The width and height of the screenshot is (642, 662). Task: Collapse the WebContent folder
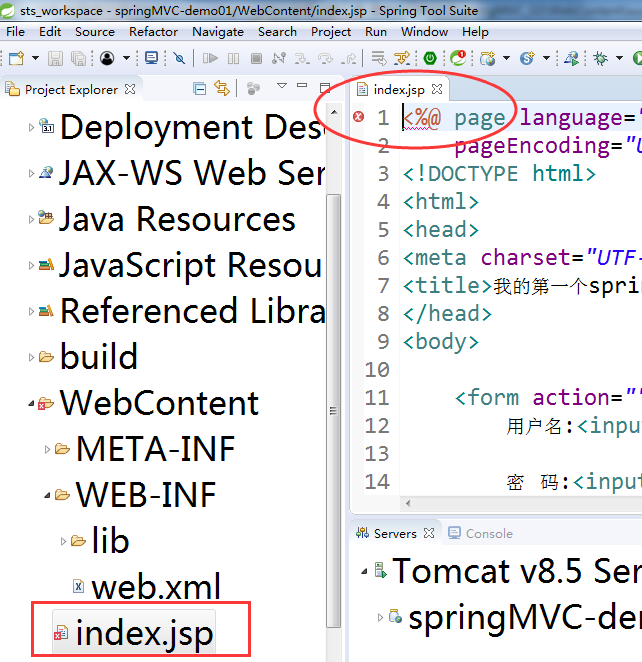(31, 404)
